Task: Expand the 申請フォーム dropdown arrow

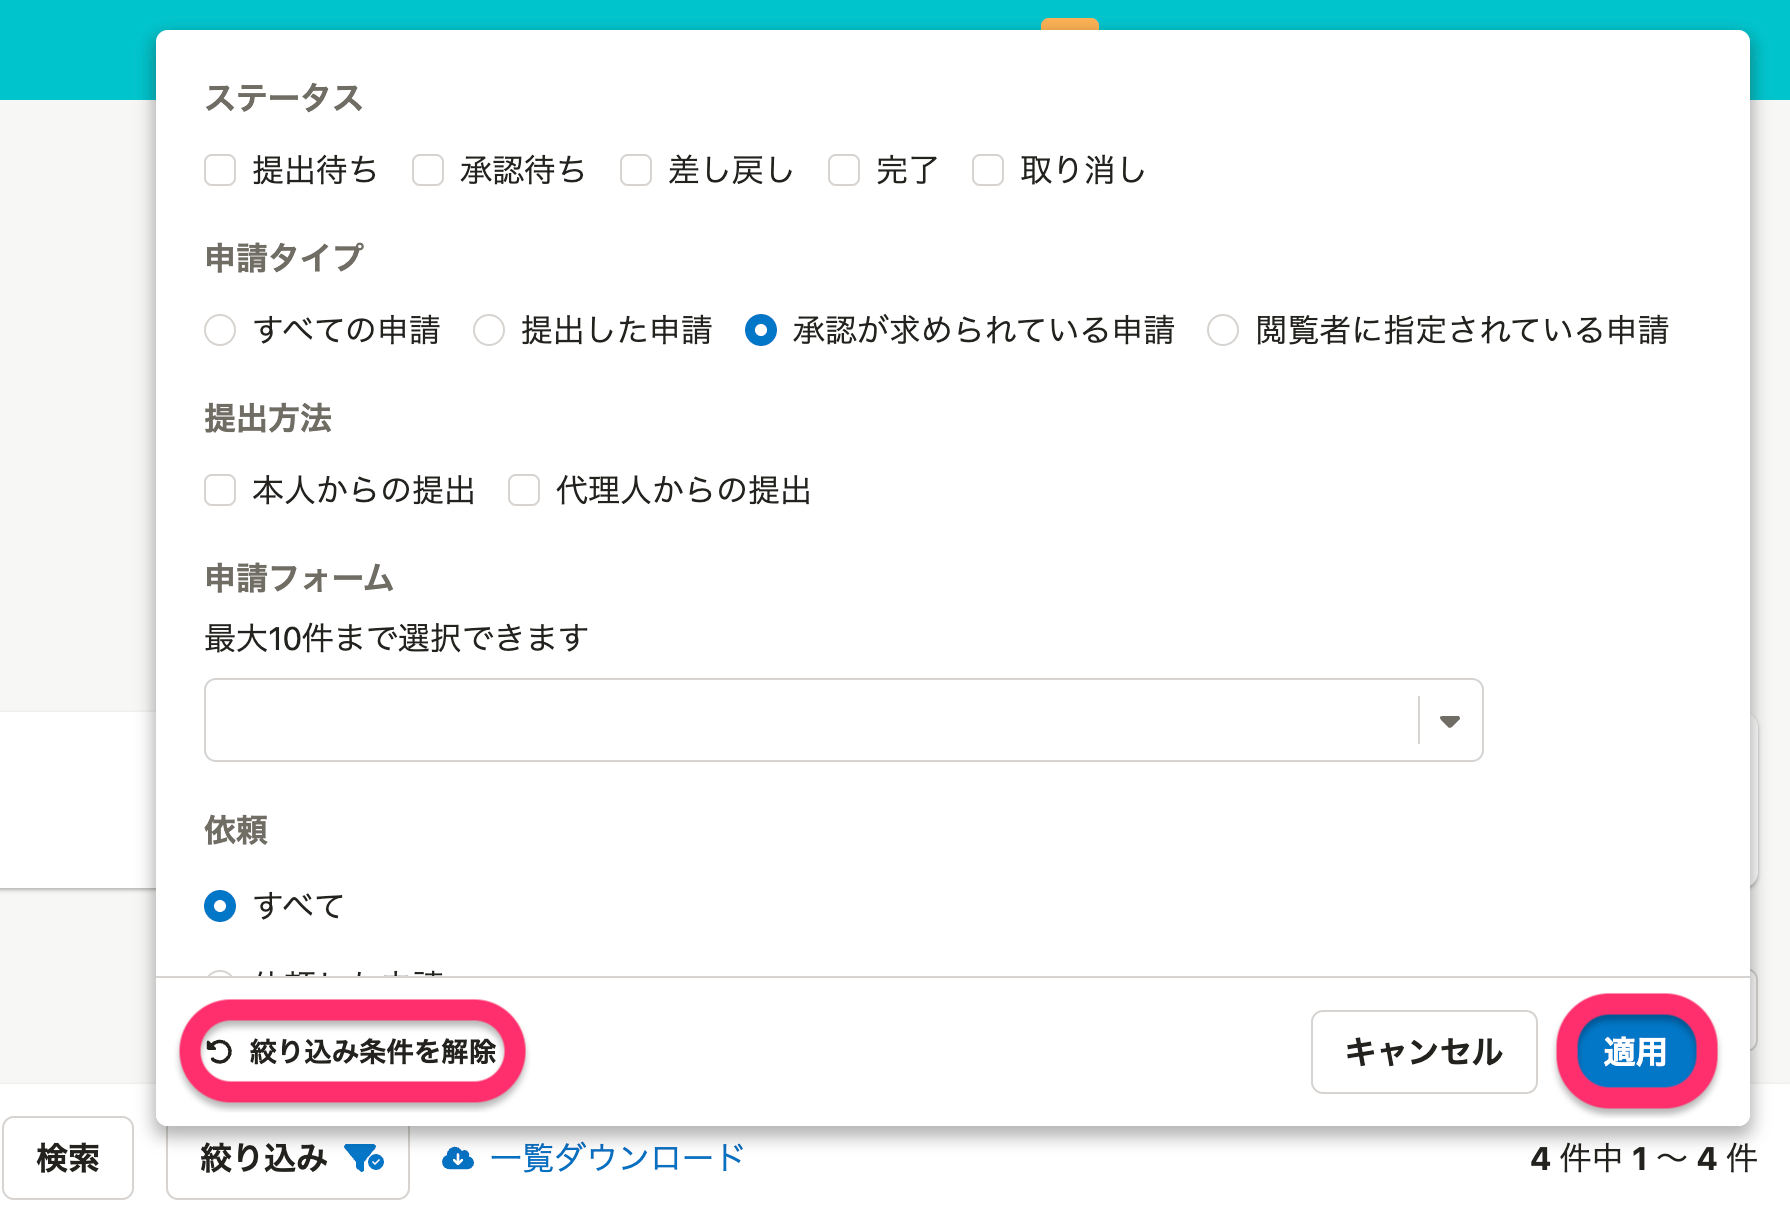Action: pos(1449,721)
